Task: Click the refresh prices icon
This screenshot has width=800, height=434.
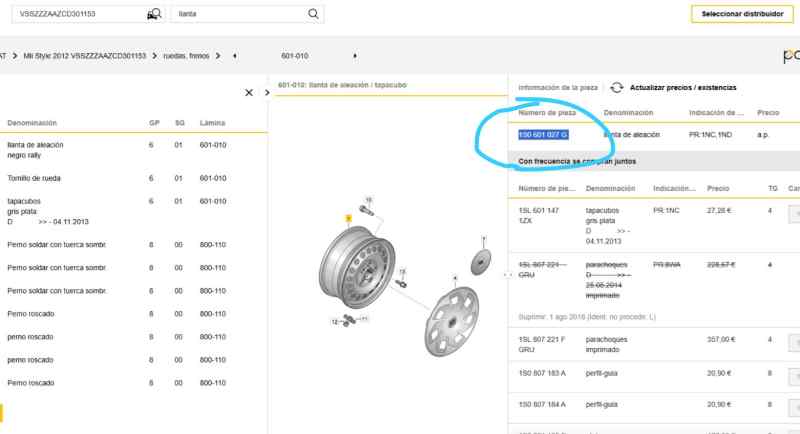Action: coord(617,88)
